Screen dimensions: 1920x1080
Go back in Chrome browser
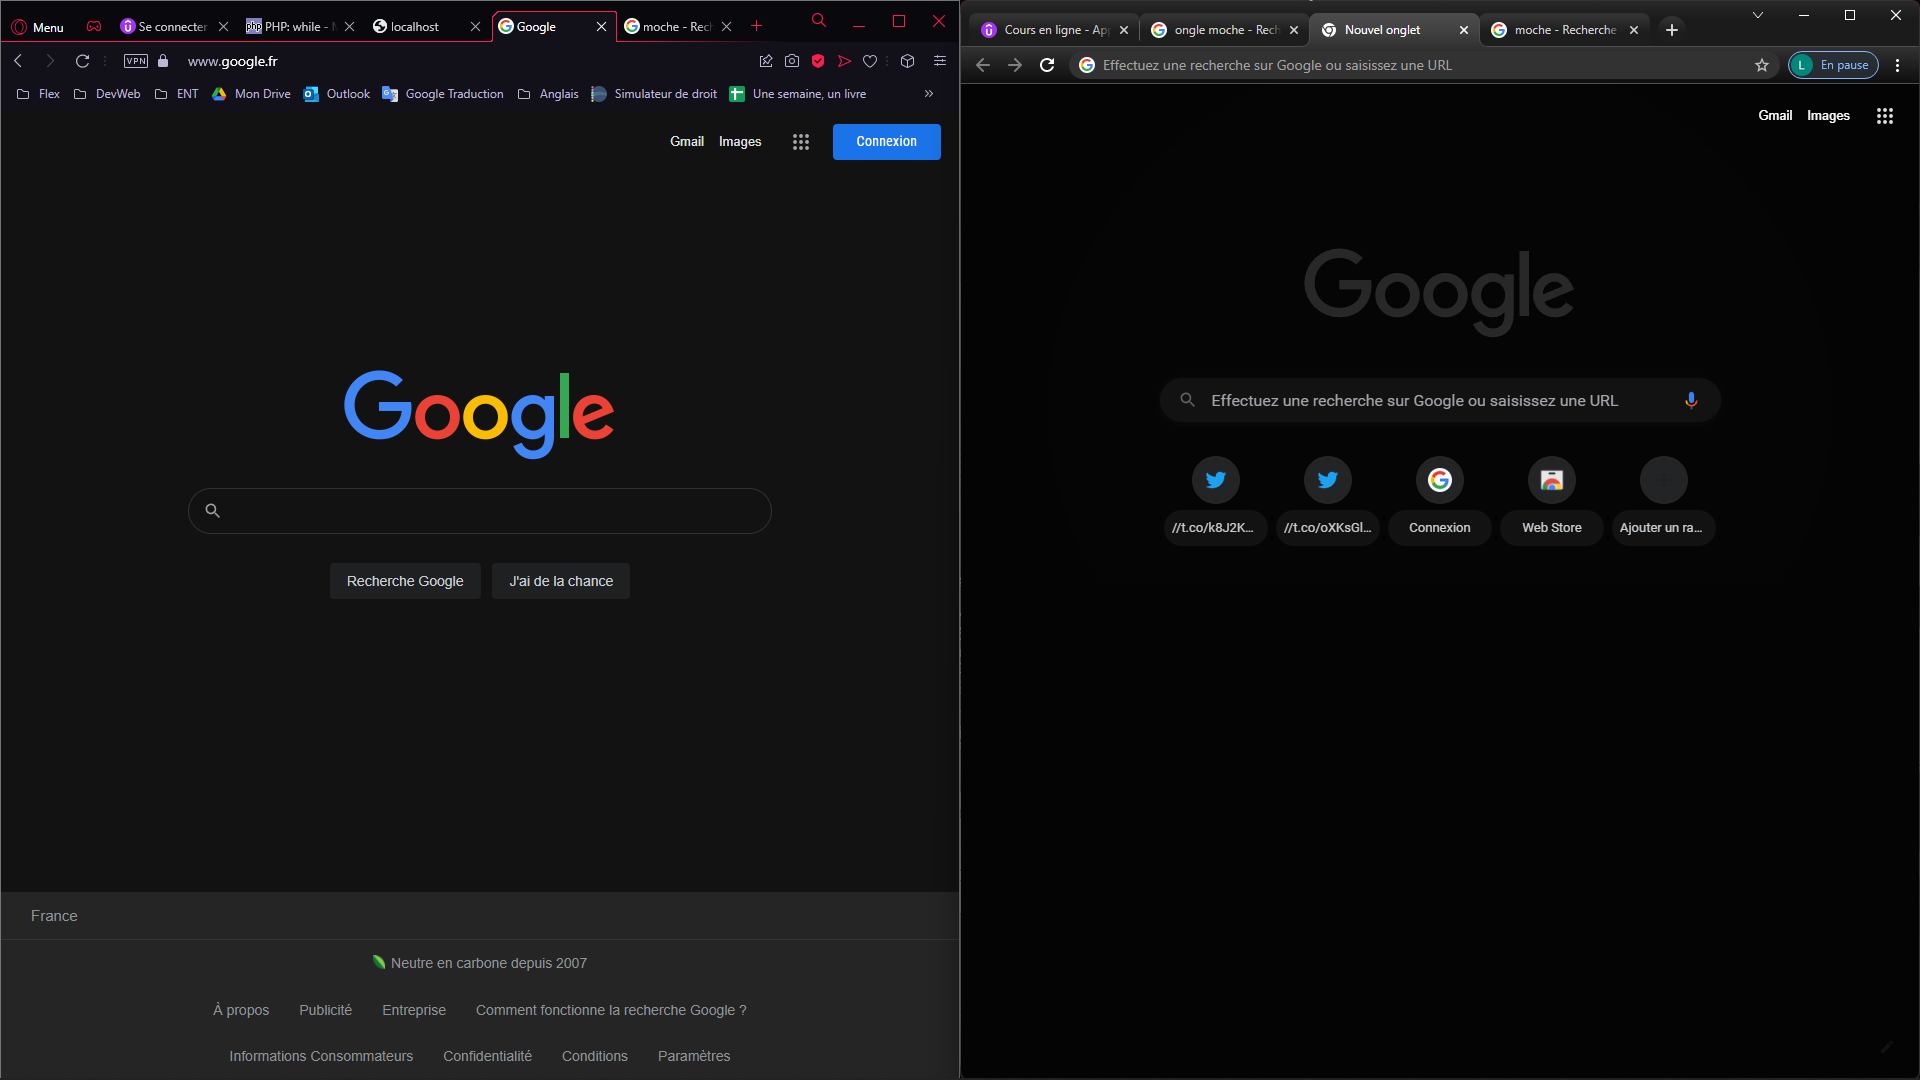983,65
